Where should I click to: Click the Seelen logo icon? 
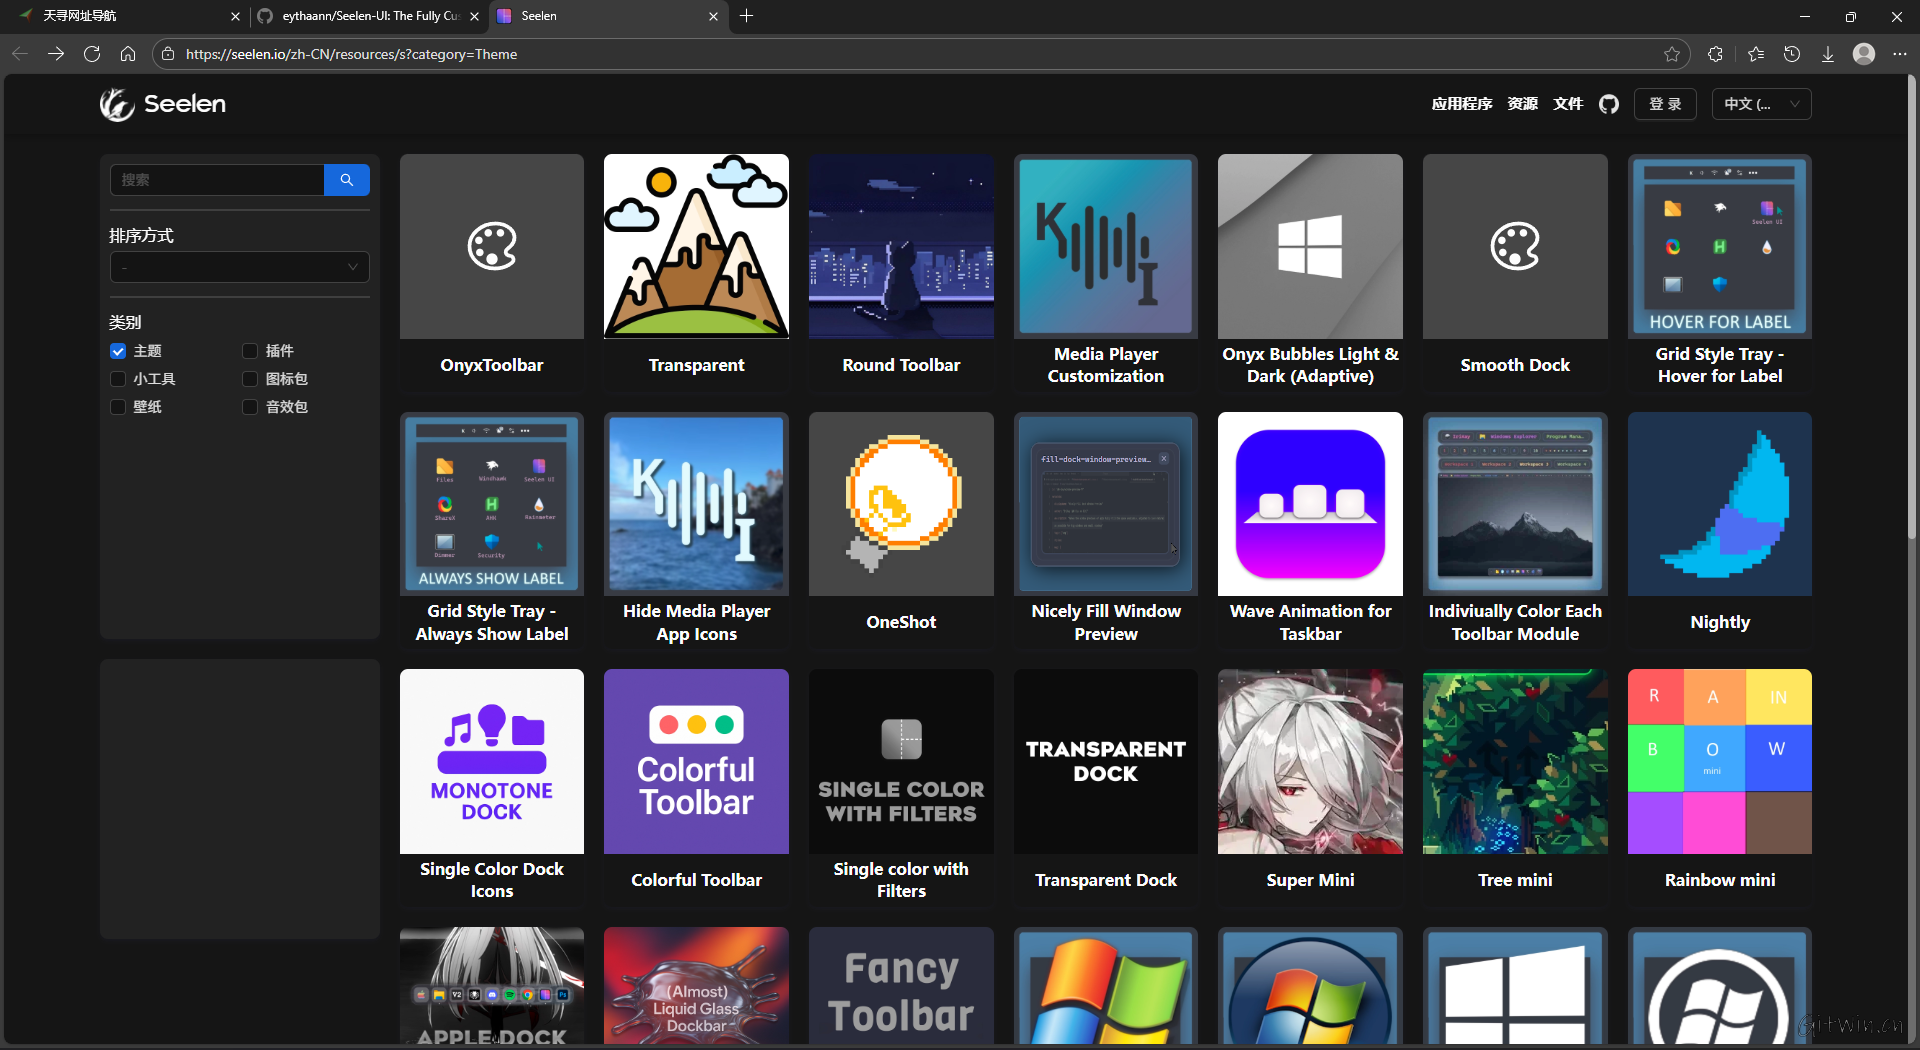point(116,104)
